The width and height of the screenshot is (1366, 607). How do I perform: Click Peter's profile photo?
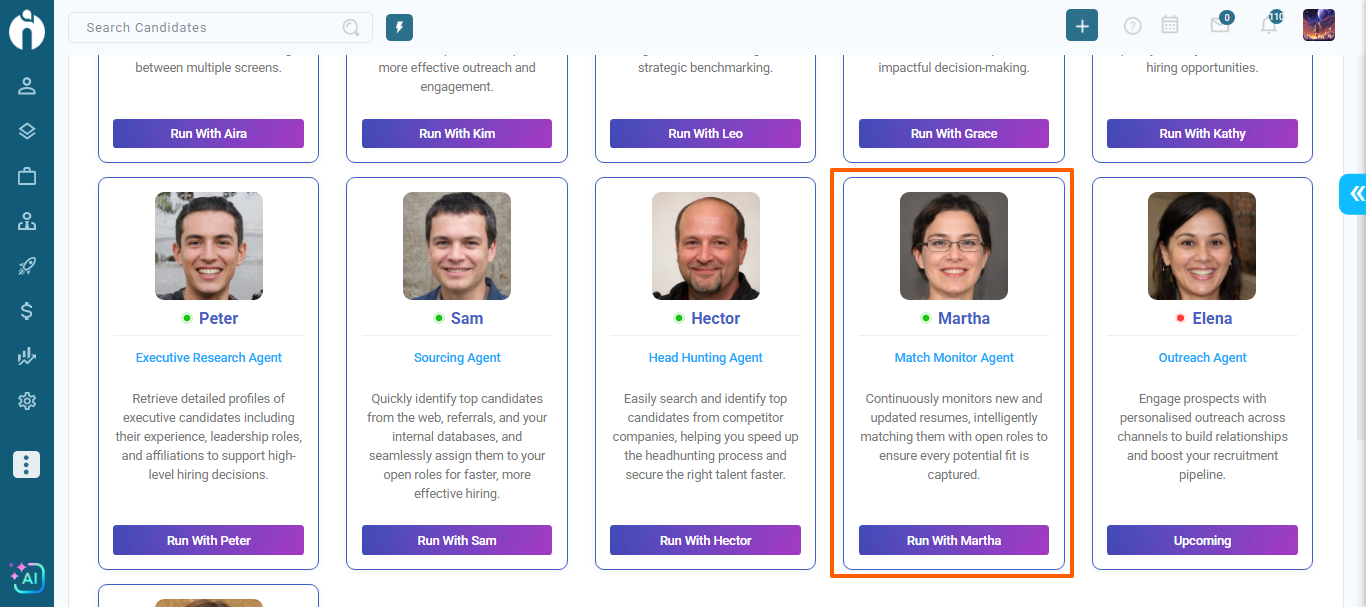[209, 246]
